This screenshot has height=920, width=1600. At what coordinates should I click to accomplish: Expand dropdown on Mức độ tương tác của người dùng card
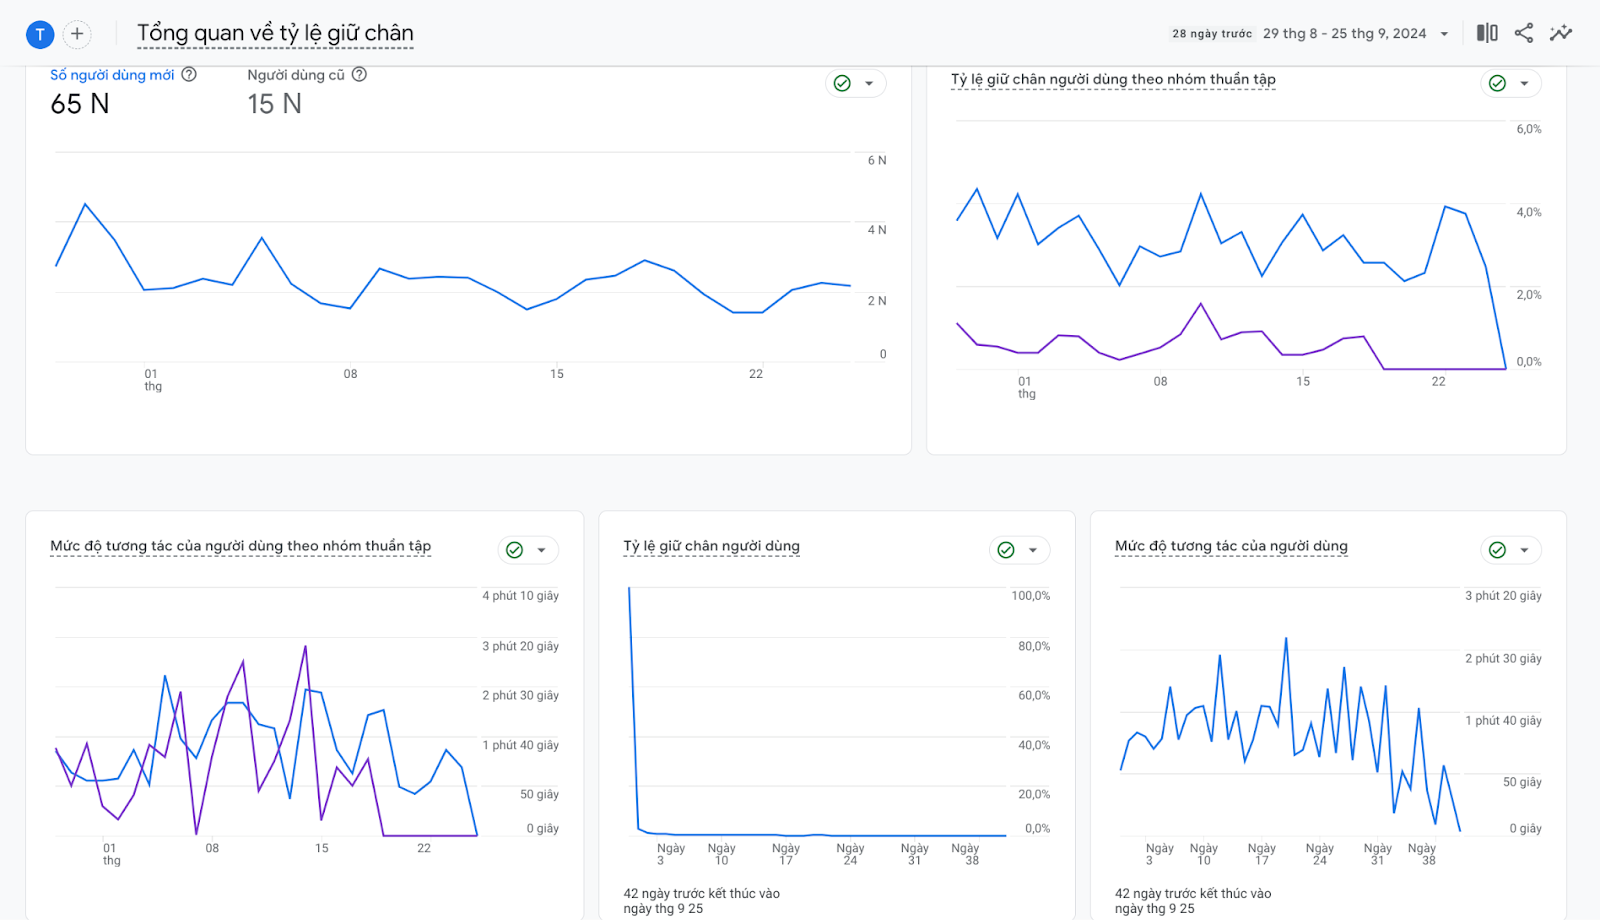coord(1524,550)
